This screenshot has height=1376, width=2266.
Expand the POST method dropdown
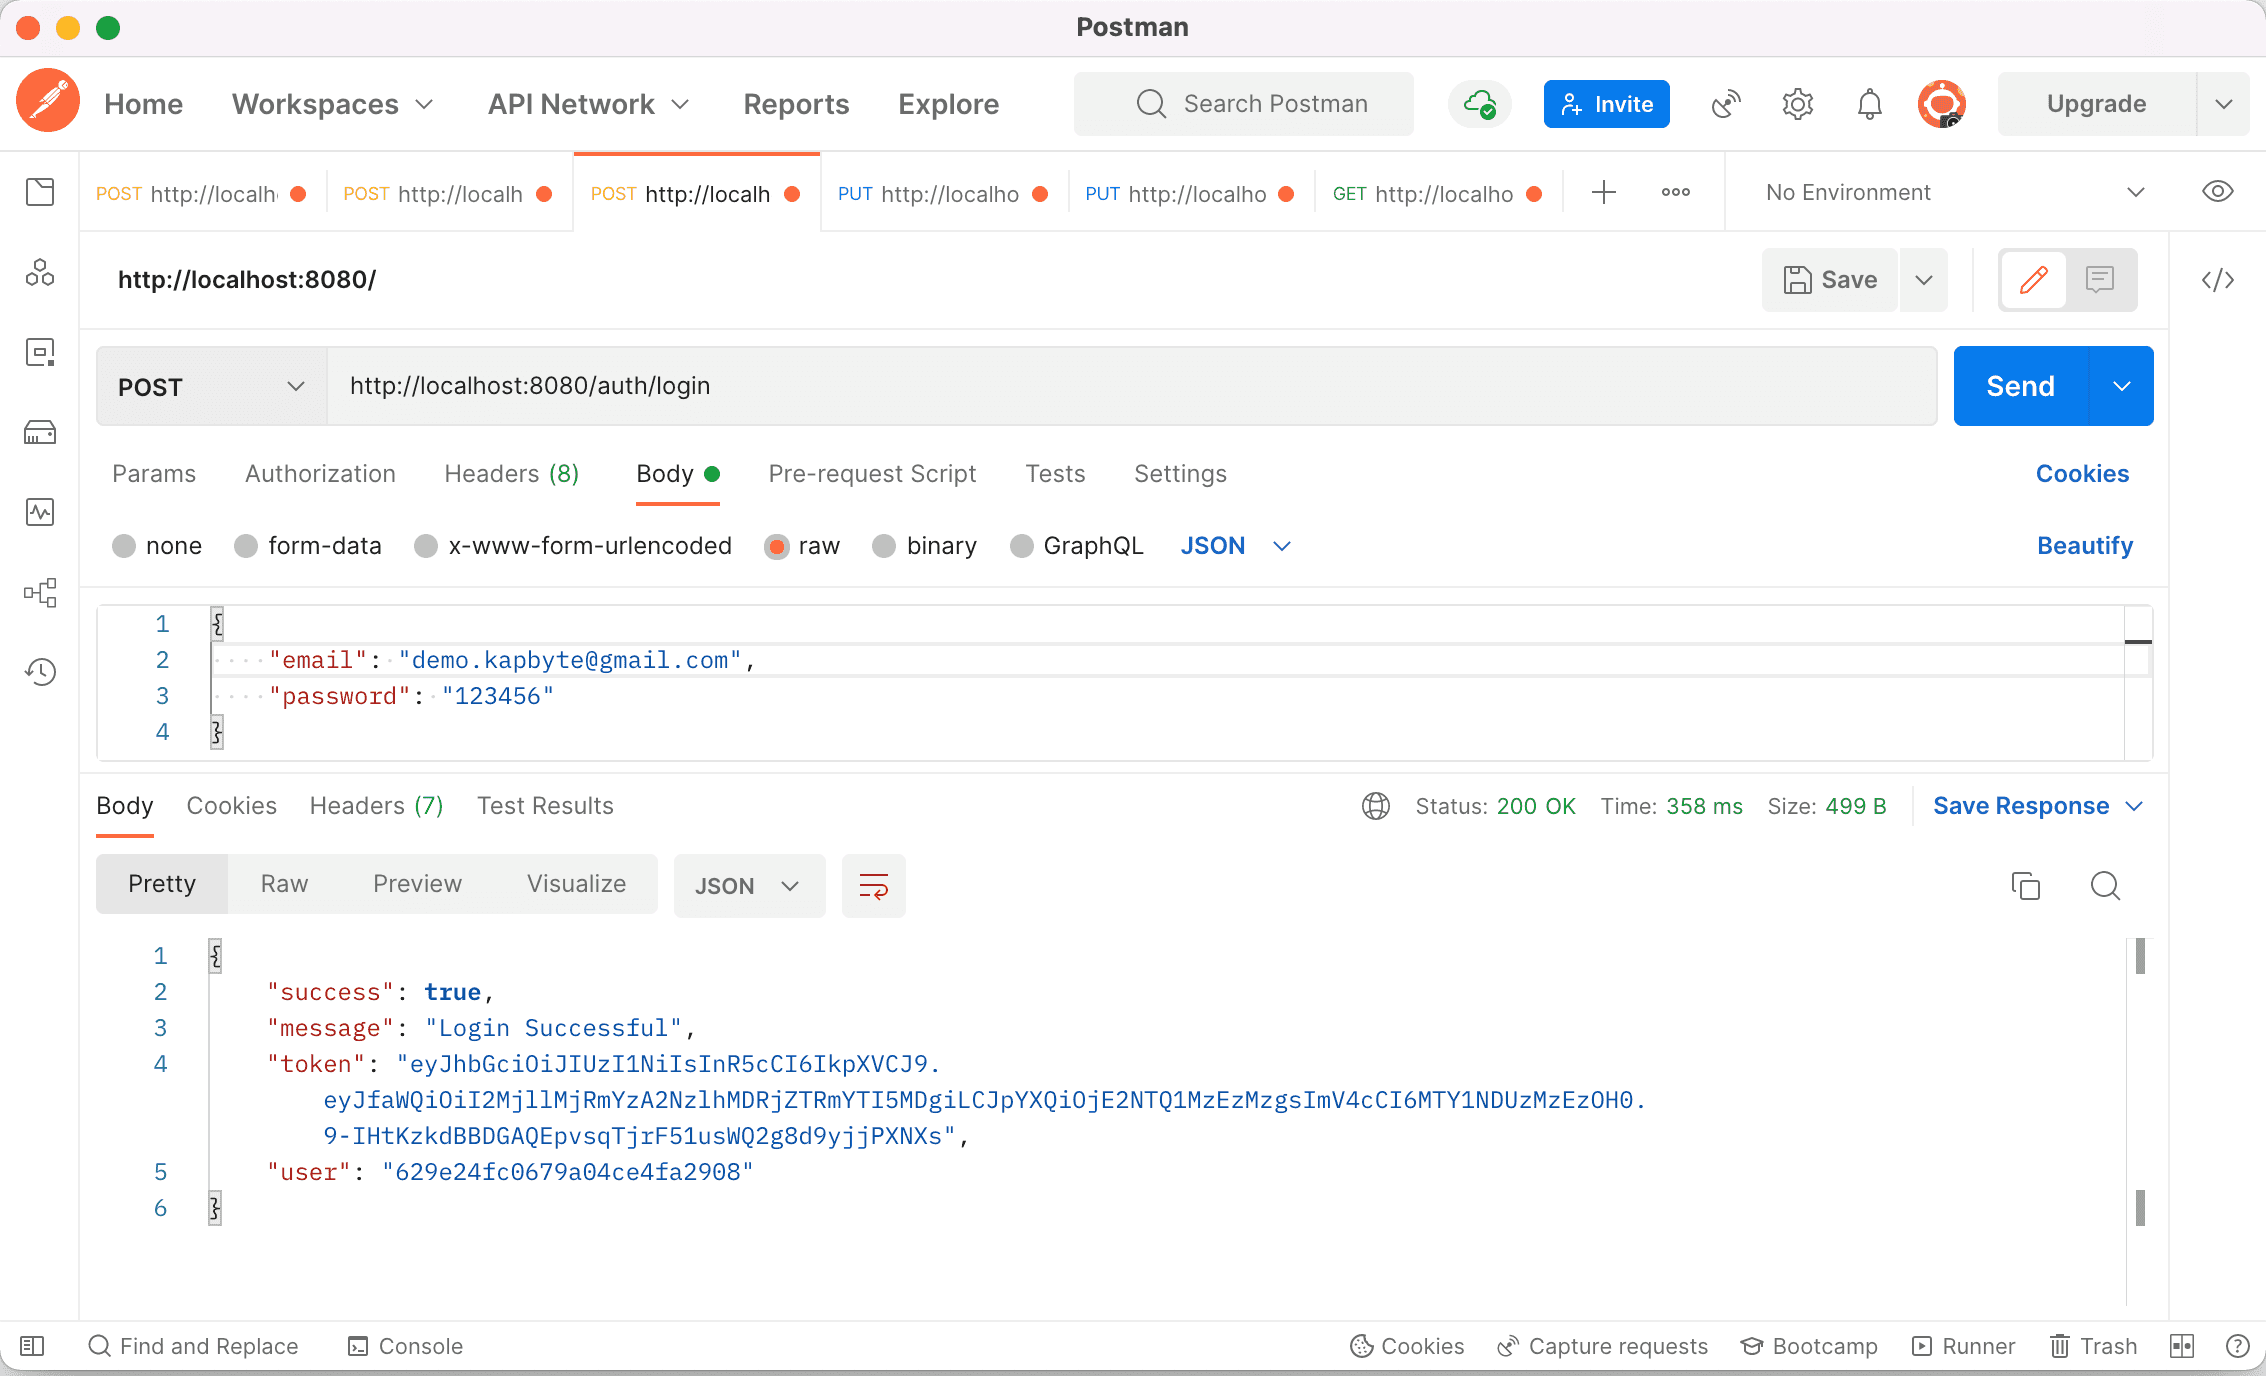click(211, 387)
